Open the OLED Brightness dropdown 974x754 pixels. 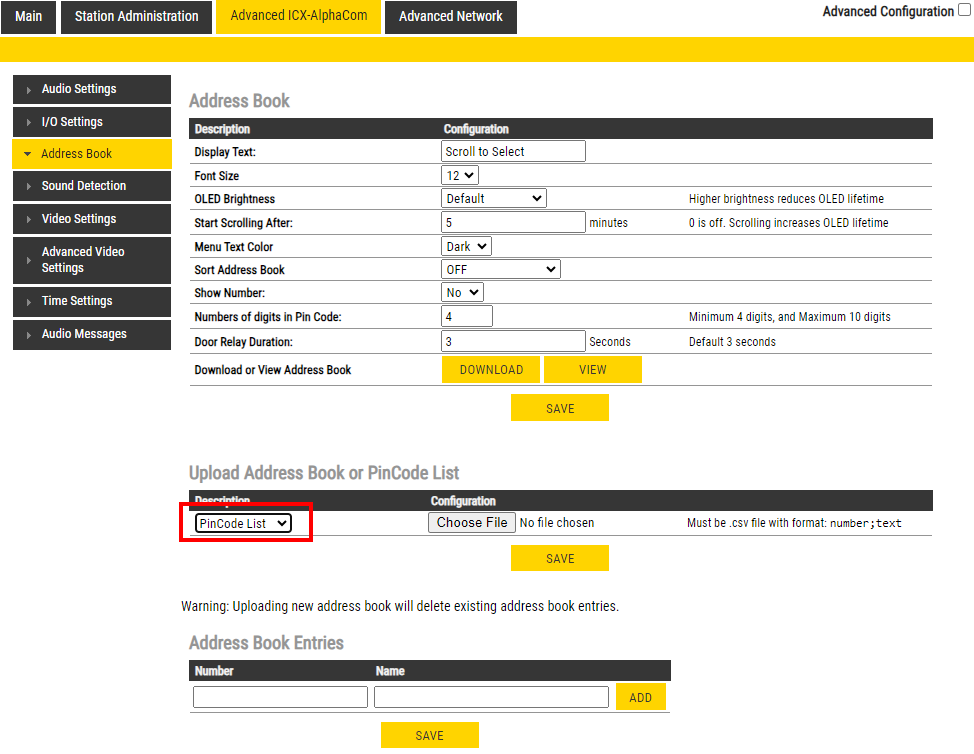point(494,199)
